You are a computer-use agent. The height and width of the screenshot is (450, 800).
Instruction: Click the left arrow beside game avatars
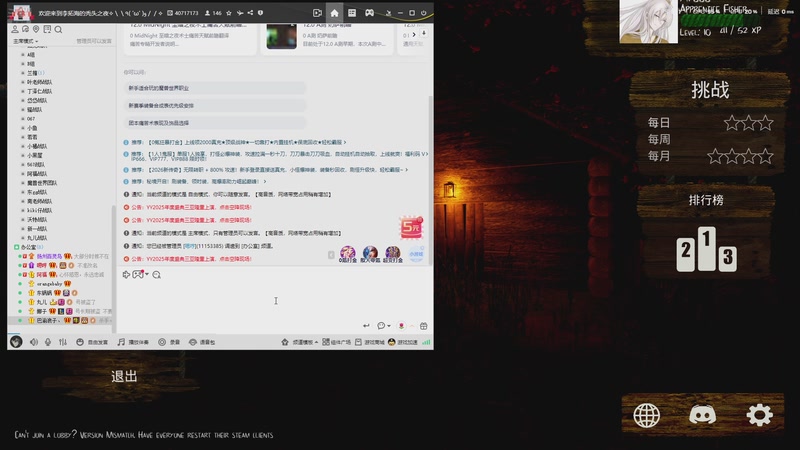coord(331,255)
